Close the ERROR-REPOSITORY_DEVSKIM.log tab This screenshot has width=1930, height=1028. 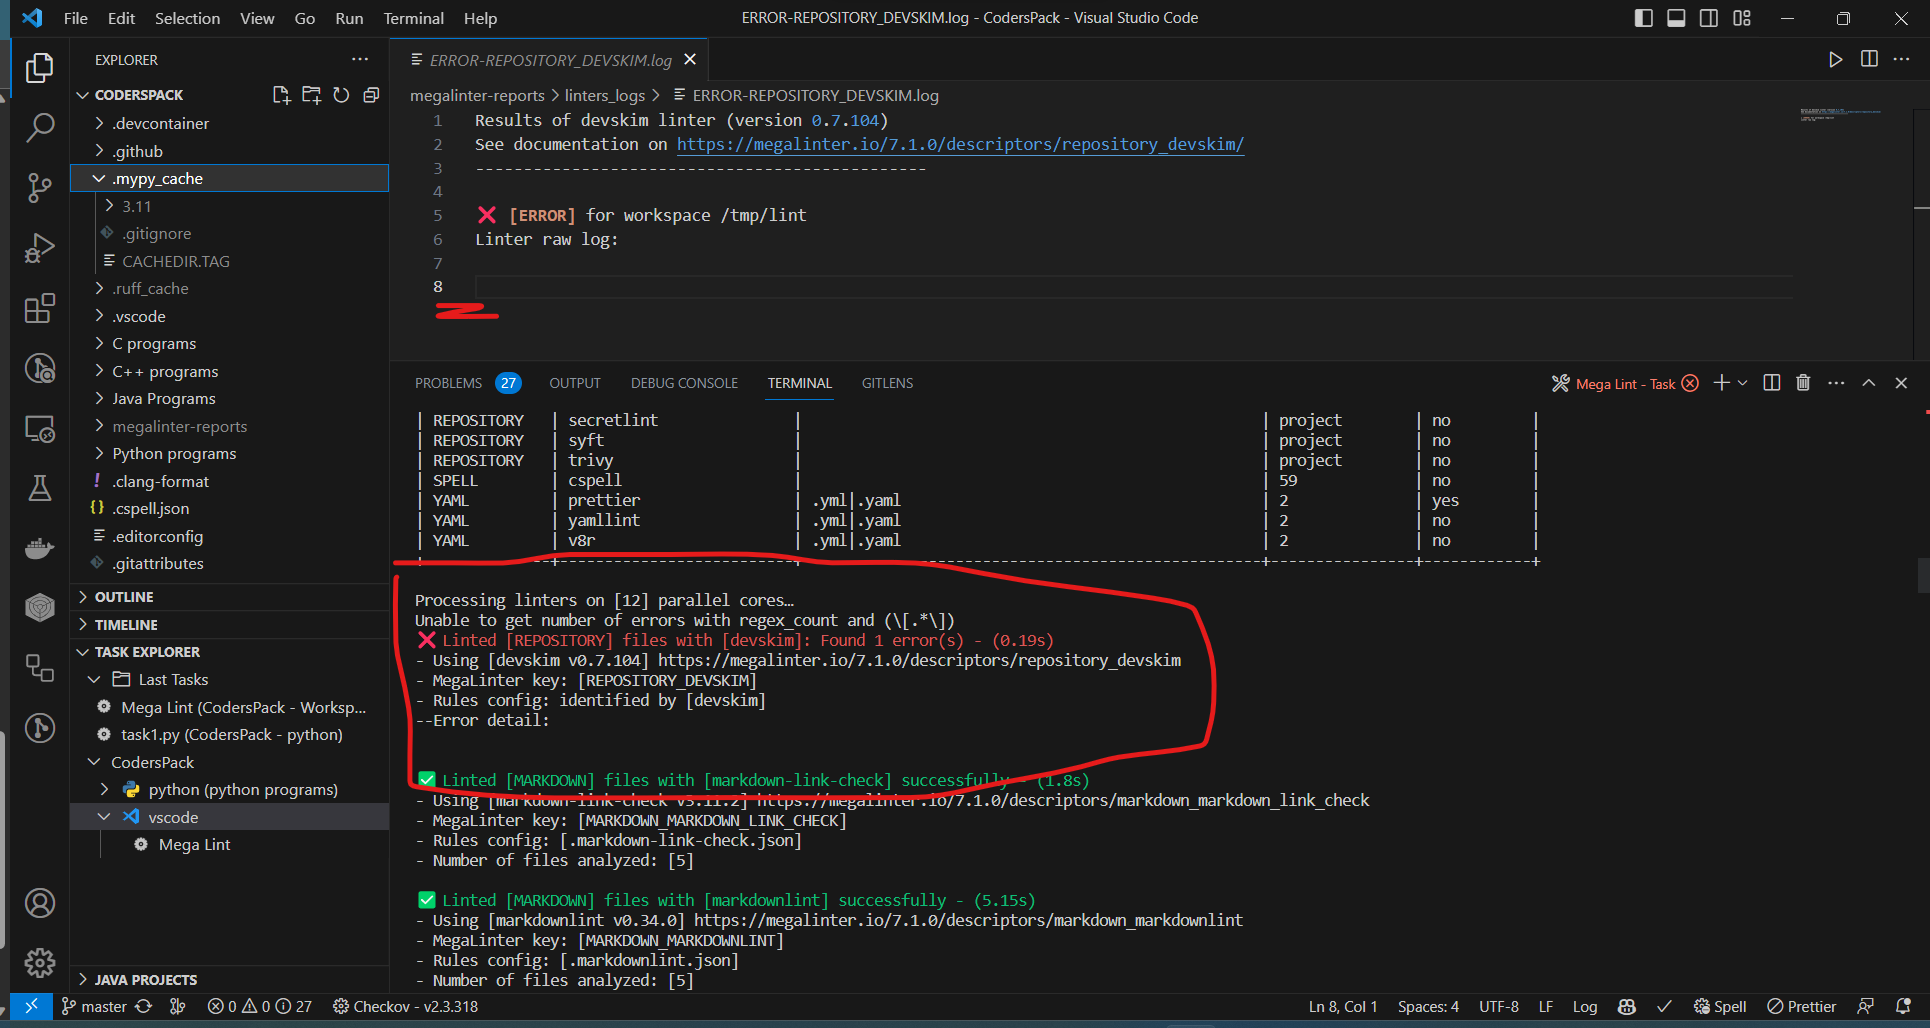pyautogui.click(x=690, y=60)
